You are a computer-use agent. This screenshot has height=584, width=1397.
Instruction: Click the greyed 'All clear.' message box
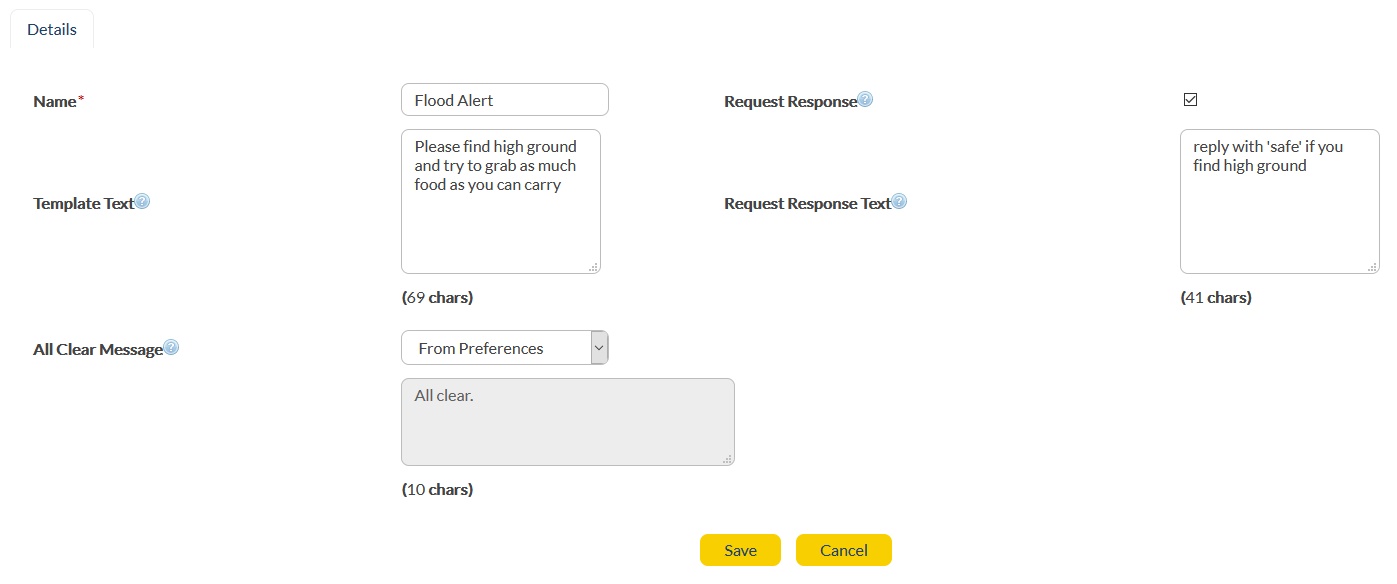click(567, 422)
